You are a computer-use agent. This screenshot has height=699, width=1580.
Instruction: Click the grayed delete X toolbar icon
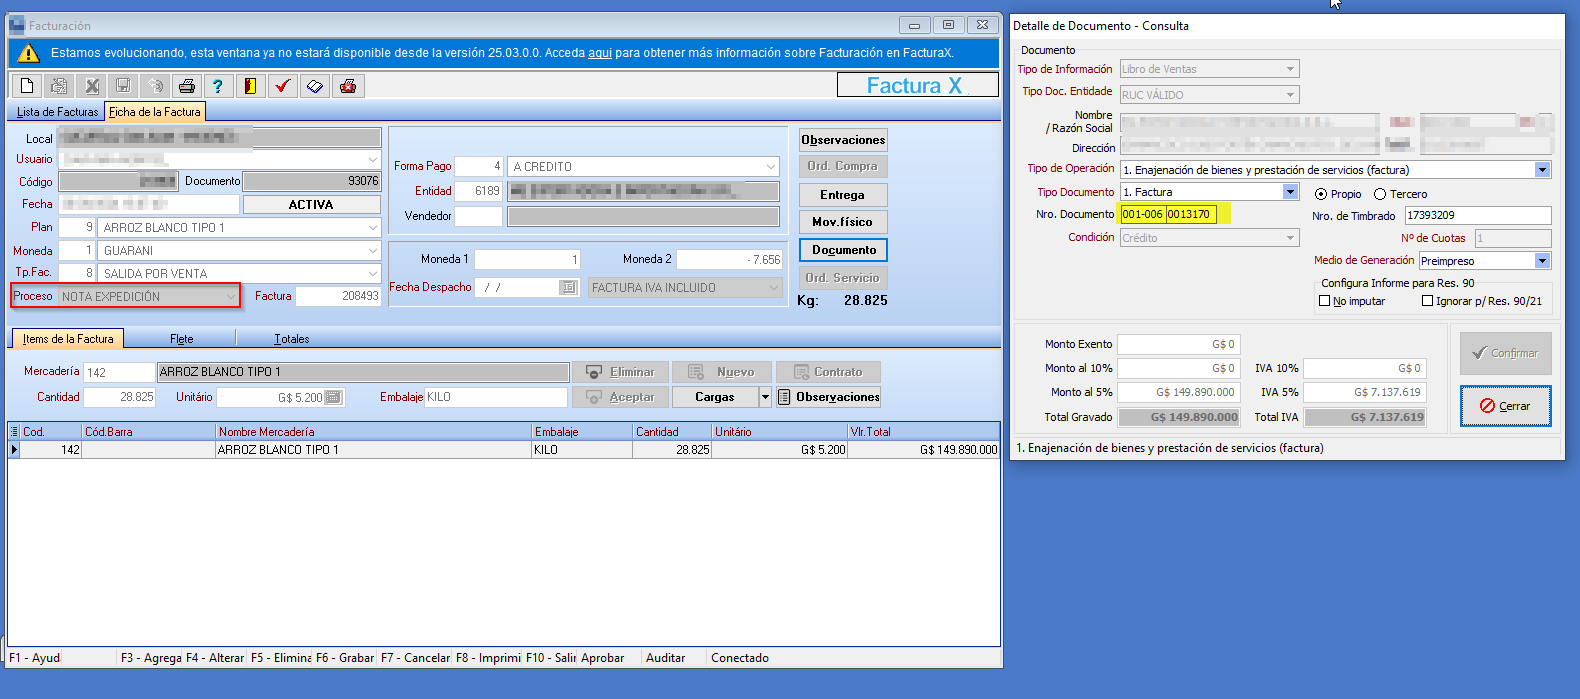pos(91,86)
